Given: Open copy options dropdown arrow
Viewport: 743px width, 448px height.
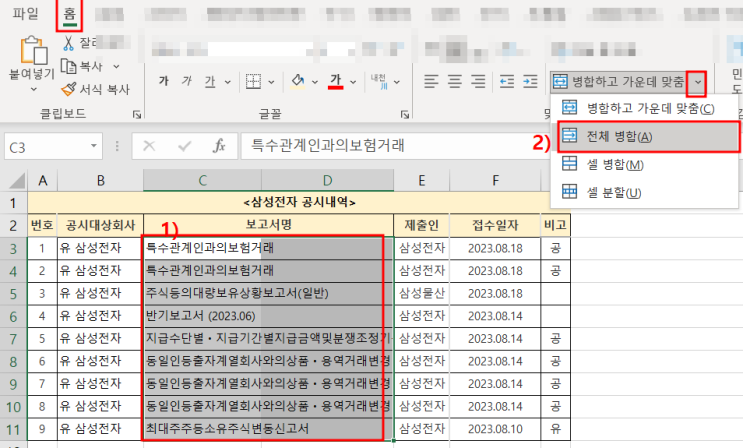Looking at the screenshot, I should [116, 66].
